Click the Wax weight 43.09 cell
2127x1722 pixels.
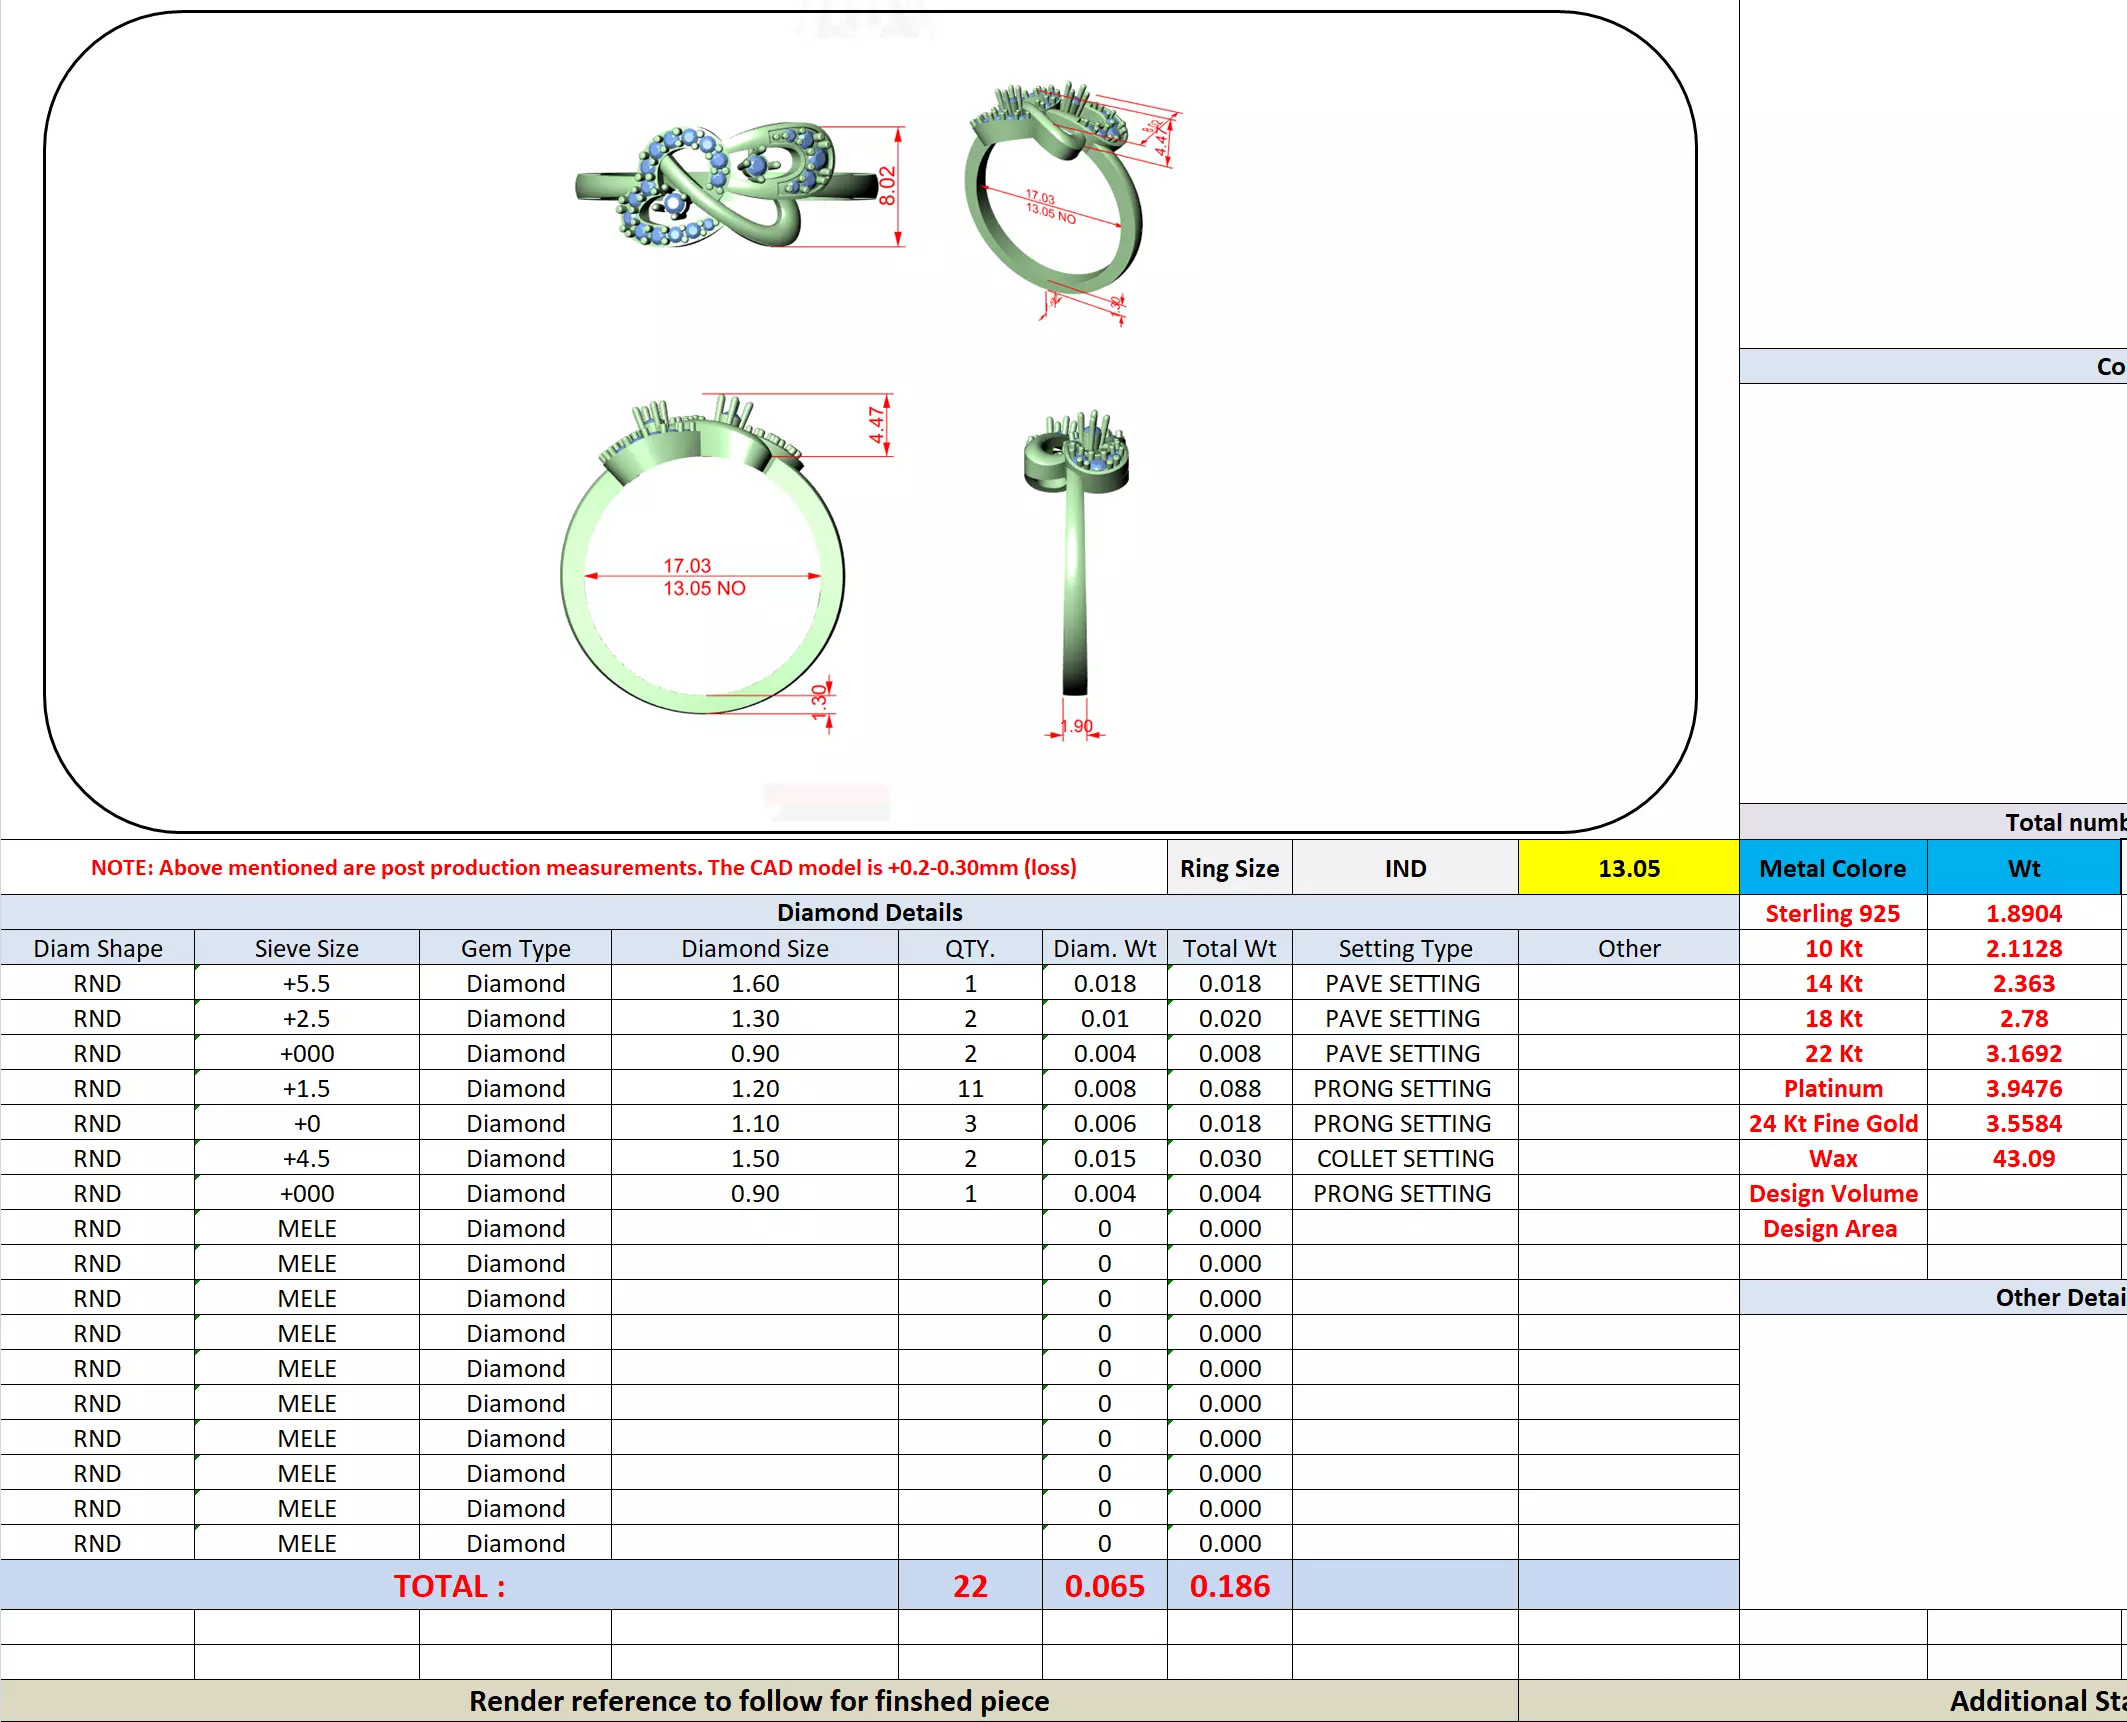2022,1158
